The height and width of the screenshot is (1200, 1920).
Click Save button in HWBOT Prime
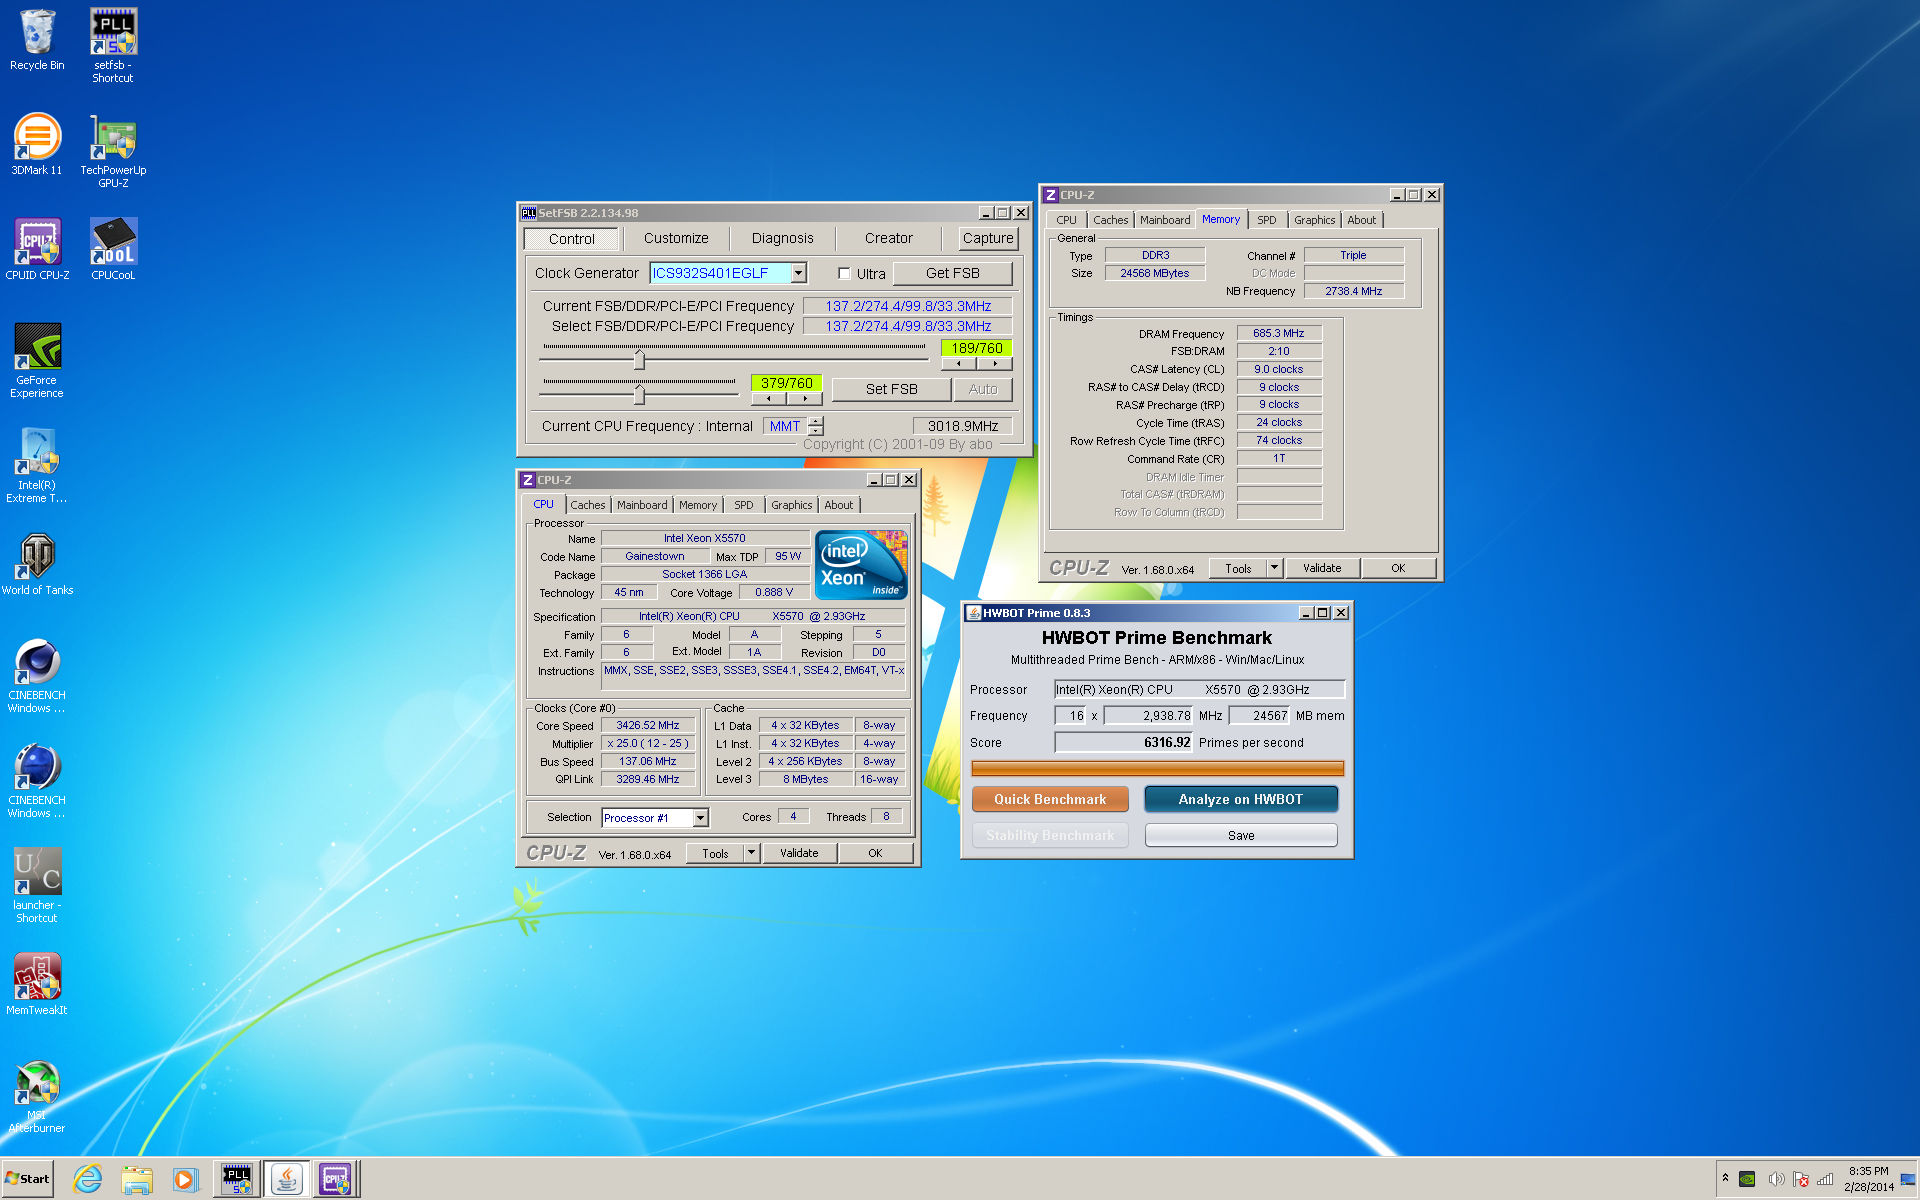click(x=1240, y=835)
